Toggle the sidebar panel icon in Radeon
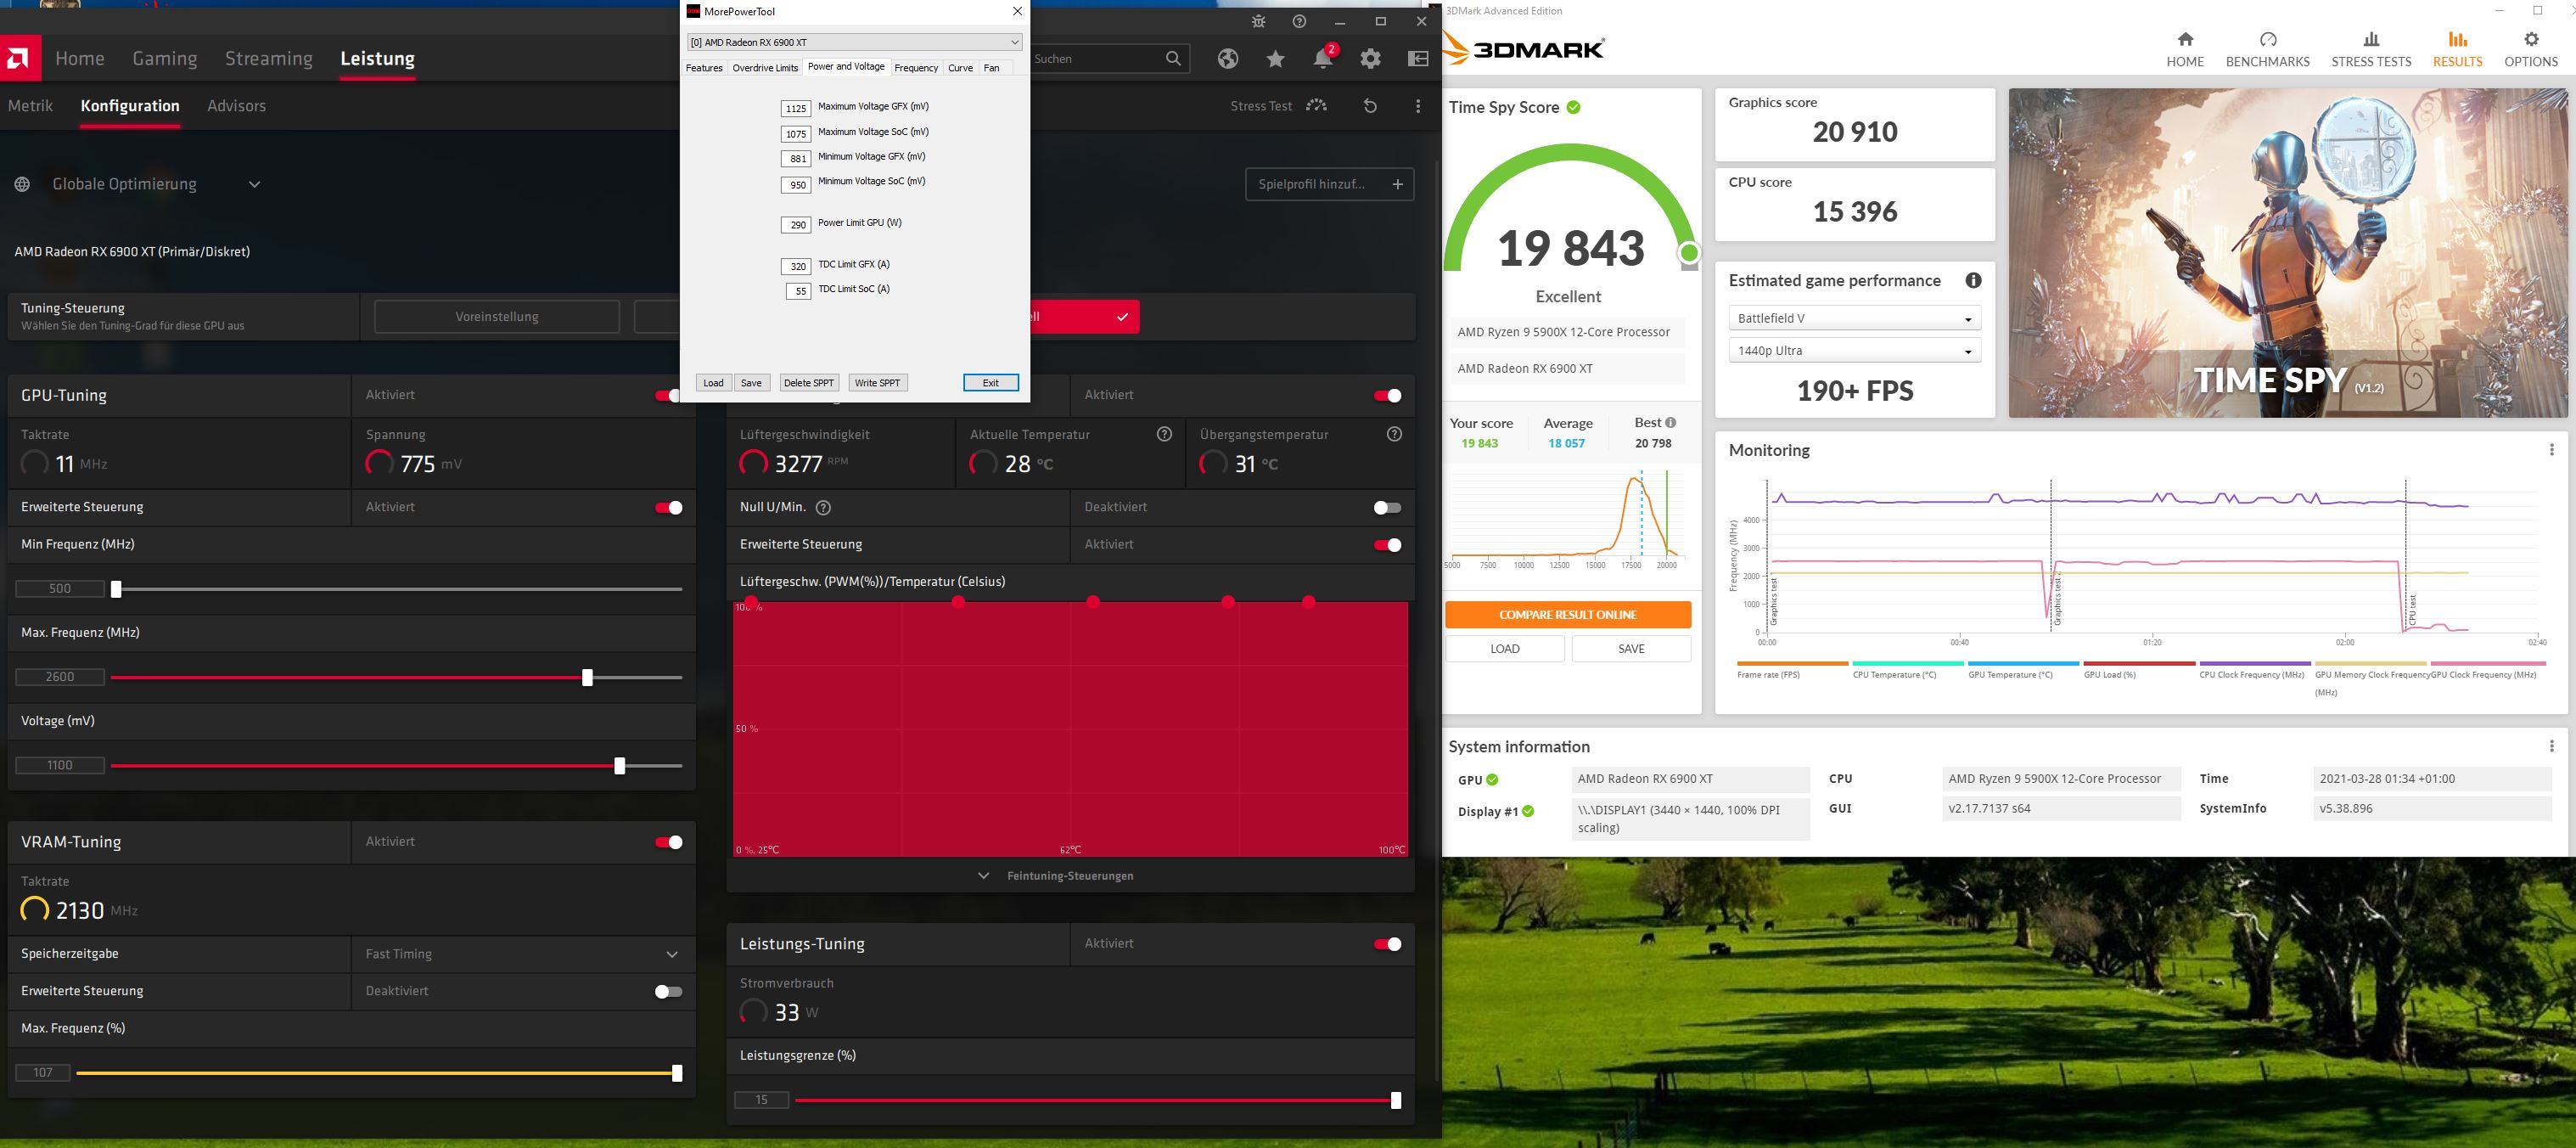The image size is (2576, 1148). tap(1418, 58)
